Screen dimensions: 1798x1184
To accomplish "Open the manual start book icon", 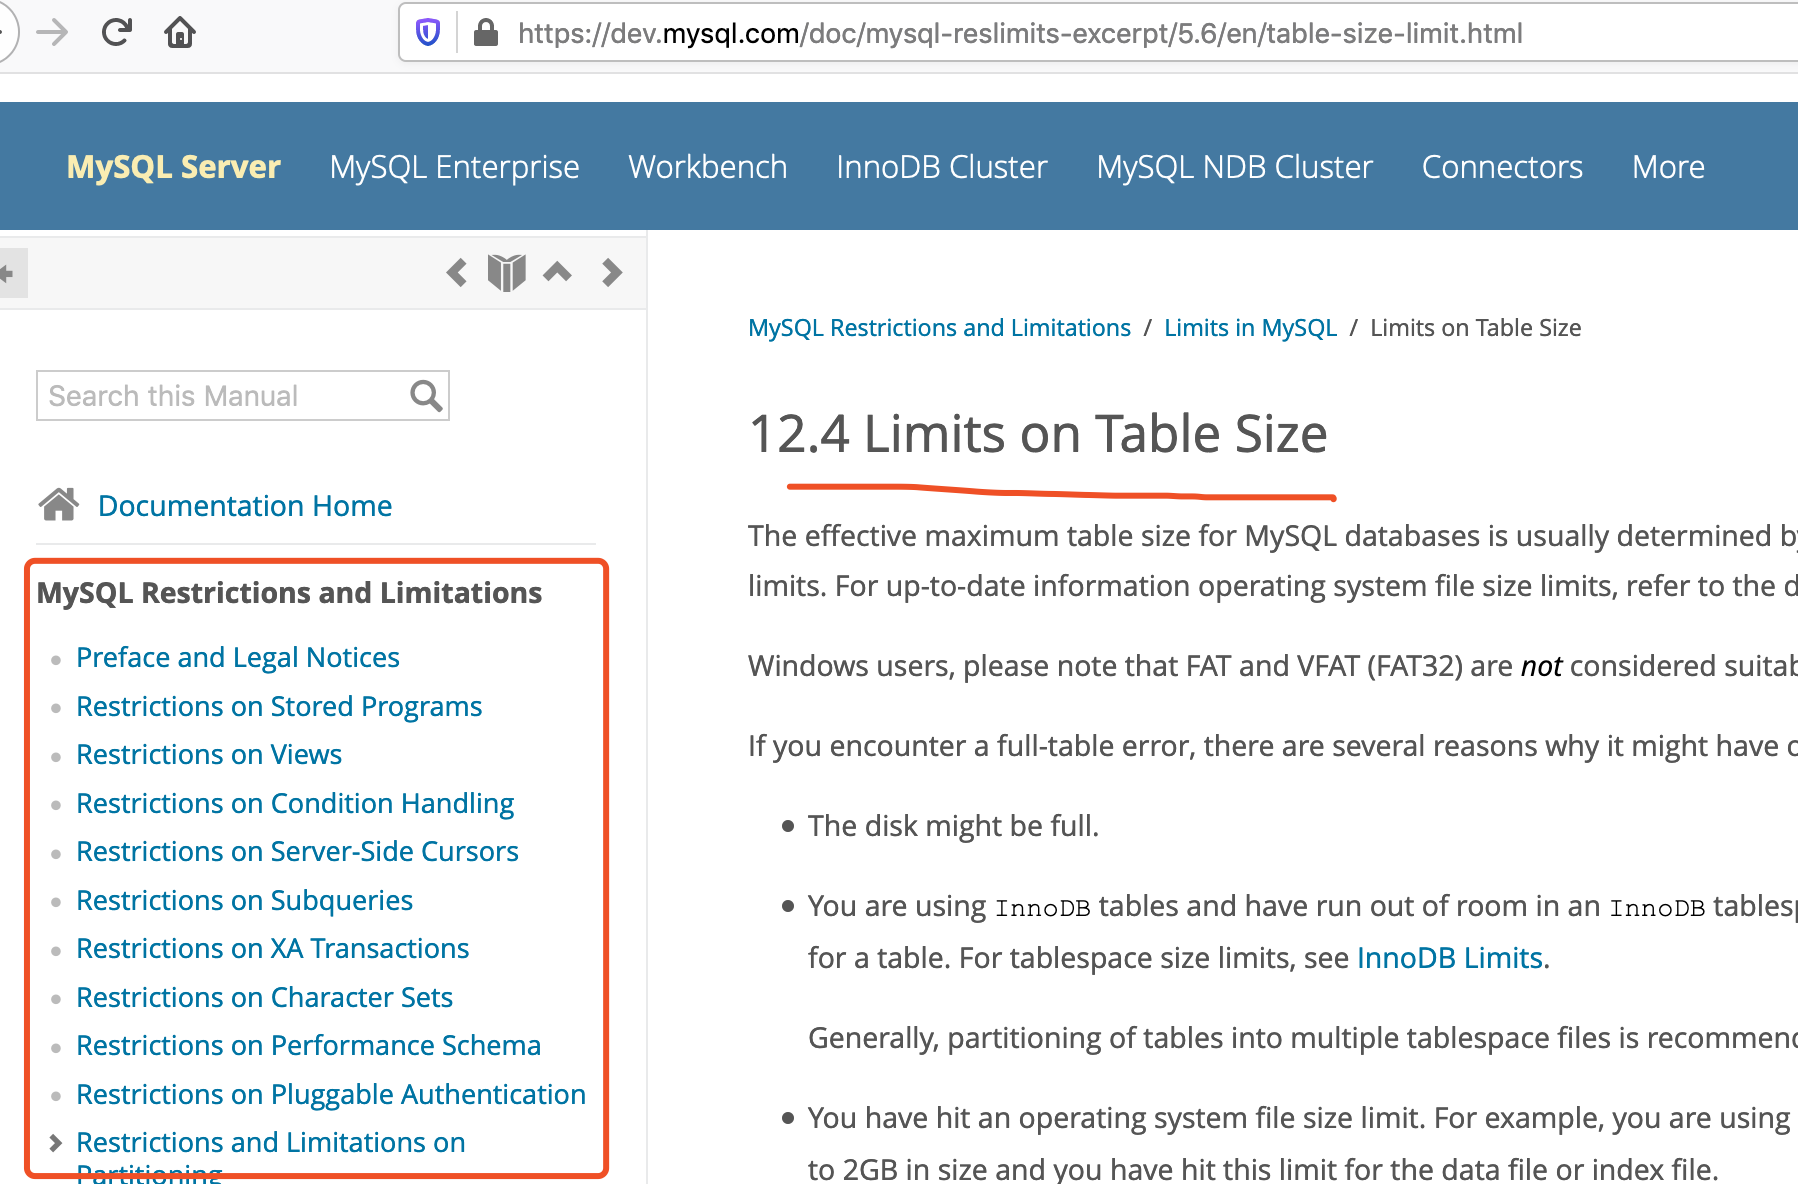I will [x=507, y=272].
